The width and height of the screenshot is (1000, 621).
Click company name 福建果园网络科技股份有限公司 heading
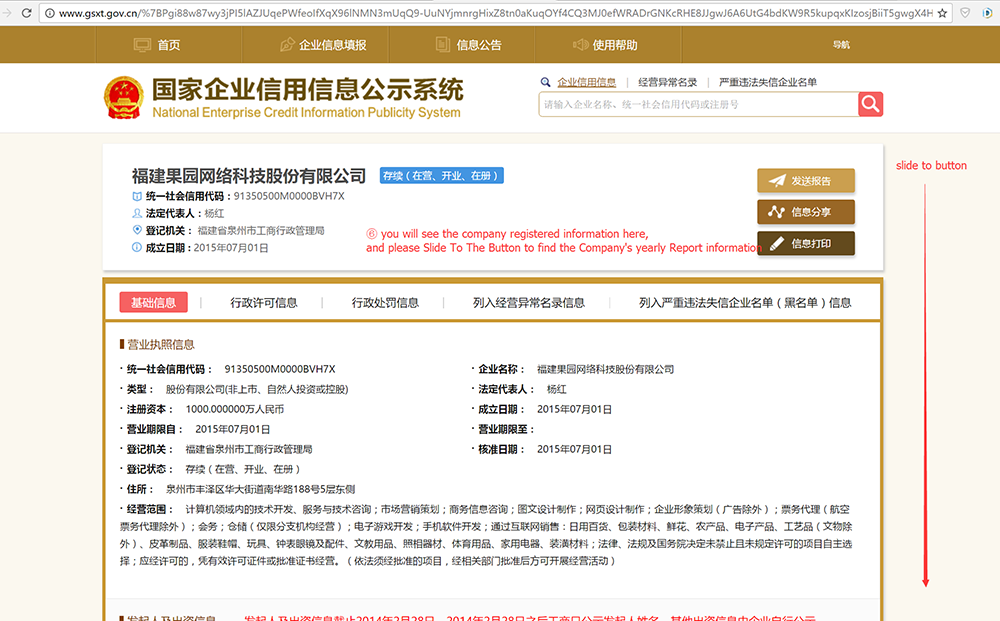(249, 175)
